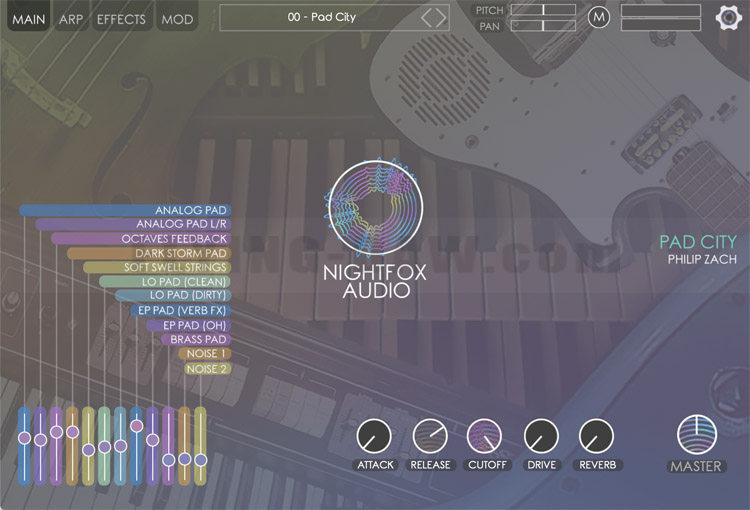Click the ANALOG PAD volume fader handle
The height and width of the screenshot is (510, 750).
[24, 437]
